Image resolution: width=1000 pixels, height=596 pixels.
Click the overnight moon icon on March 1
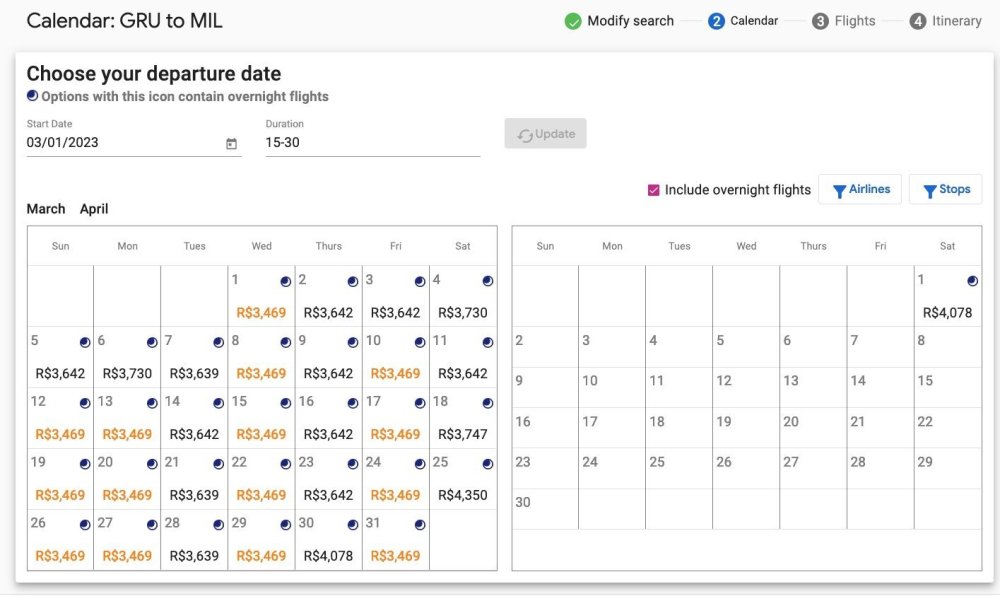click(285, 282)
